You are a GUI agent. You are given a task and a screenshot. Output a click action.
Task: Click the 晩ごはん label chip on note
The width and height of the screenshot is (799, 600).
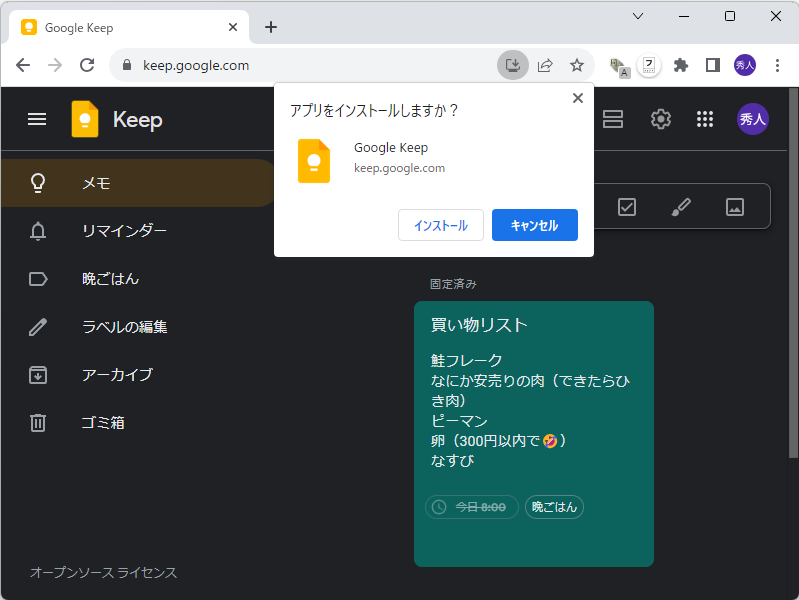pos(554,507)
